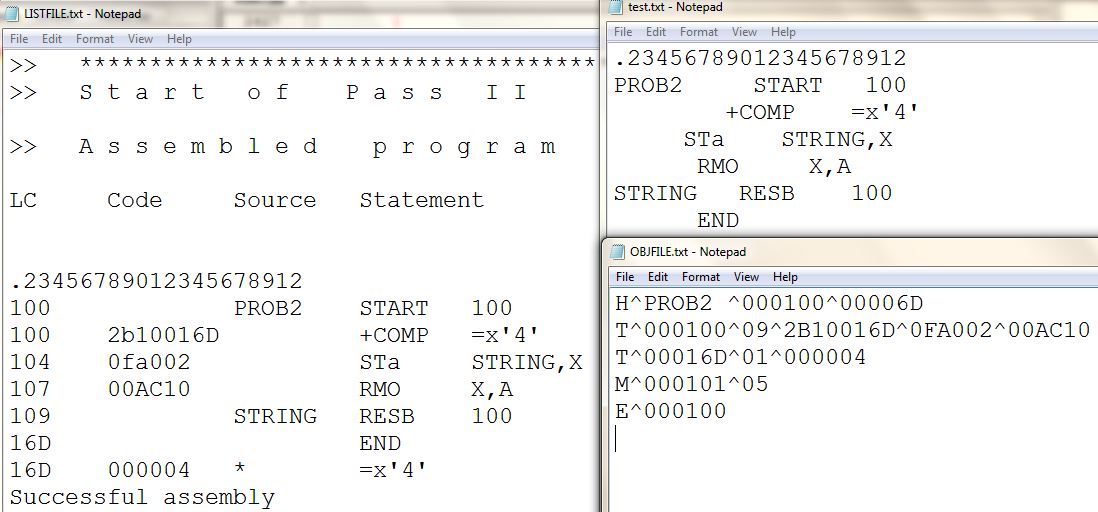Click the ruler line in test.txt
Screen dimensions: 1098x512
[760, 58]
